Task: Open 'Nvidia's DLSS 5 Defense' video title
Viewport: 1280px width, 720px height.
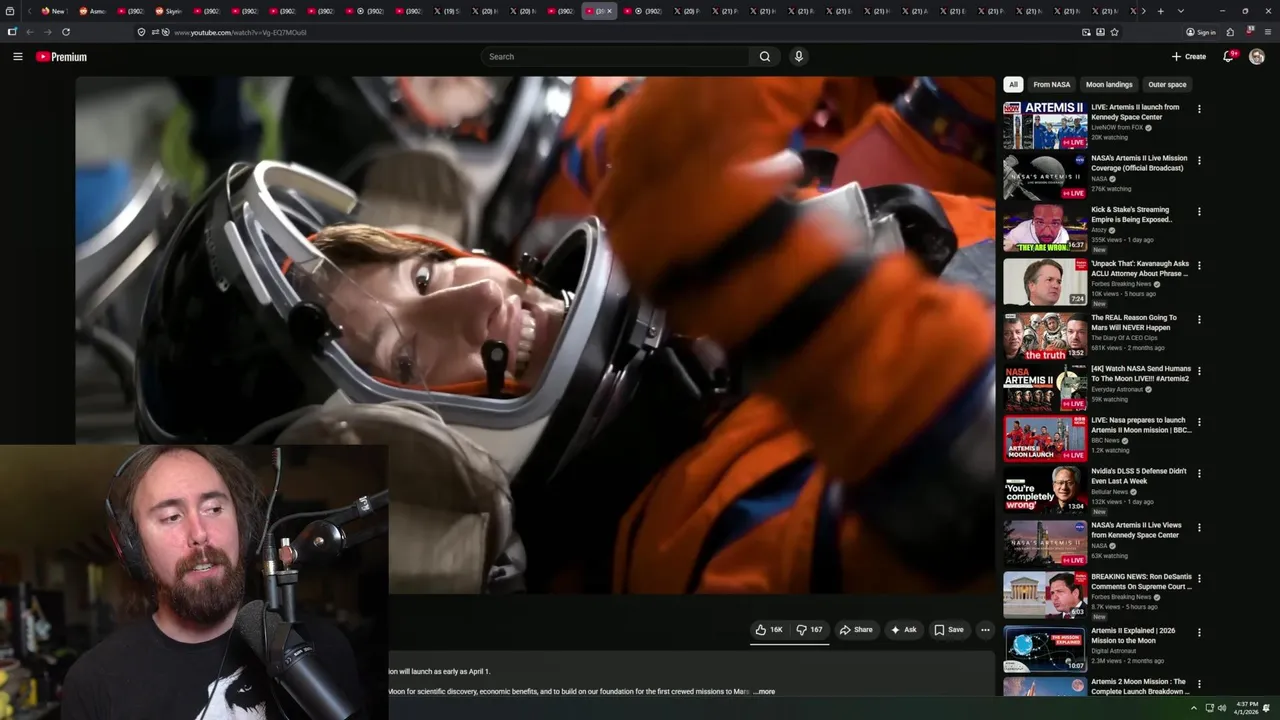Action: coord(1139,476)
